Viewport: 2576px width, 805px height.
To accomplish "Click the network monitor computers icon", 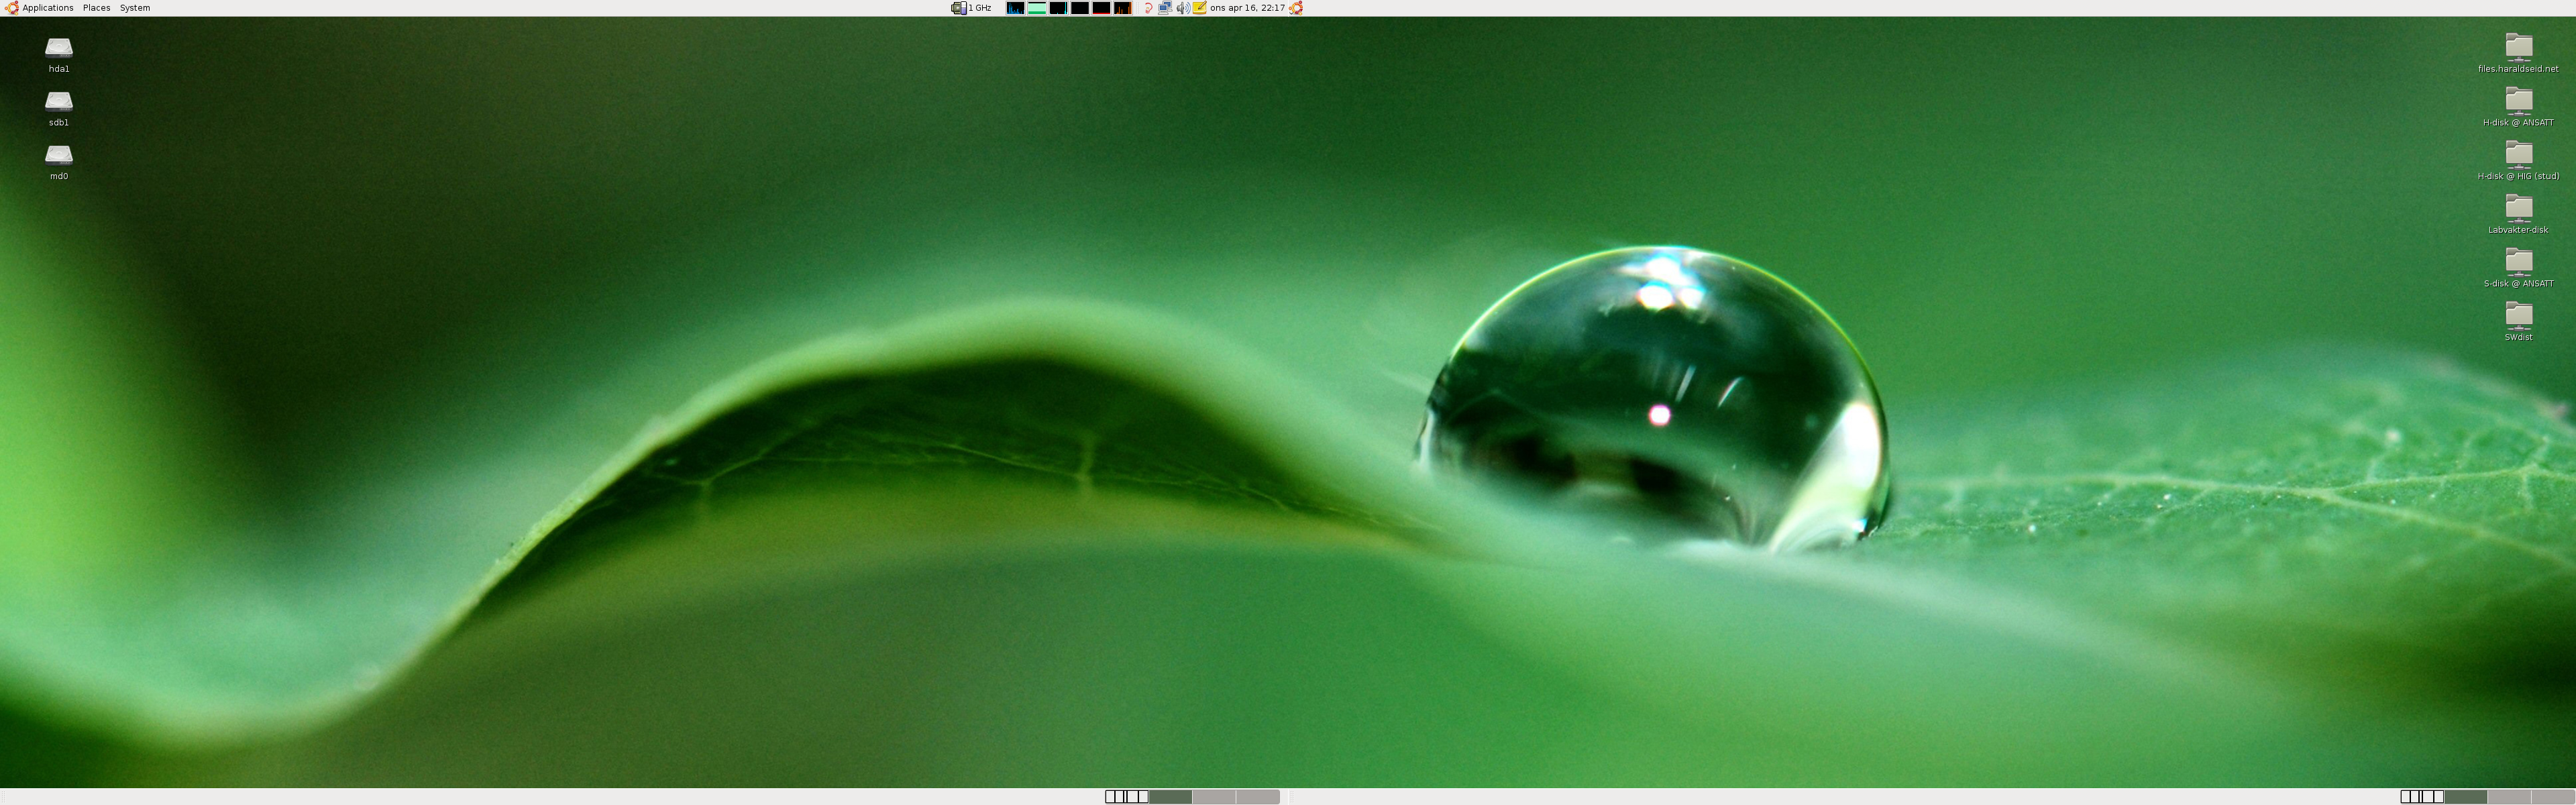I will [1165, 8].
